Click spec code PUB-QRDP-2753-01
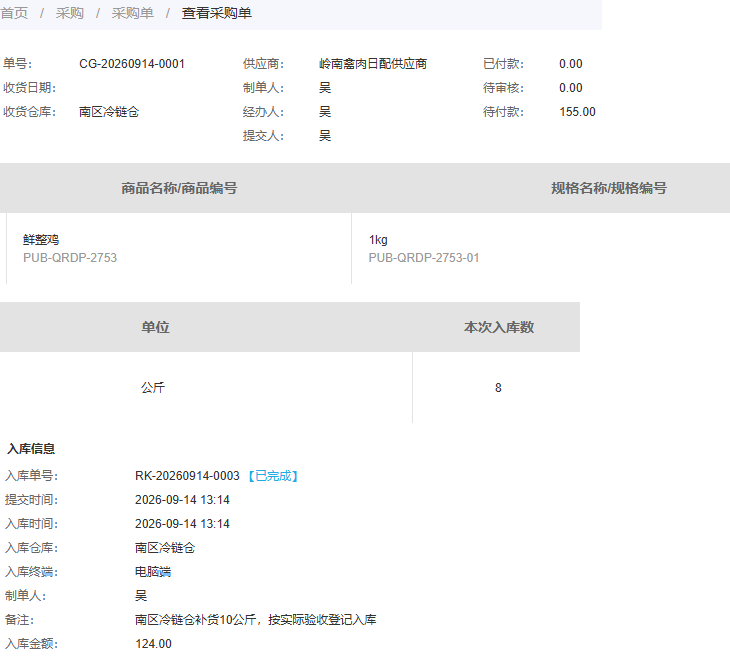The image size is (730, 656). pos(424,258)
